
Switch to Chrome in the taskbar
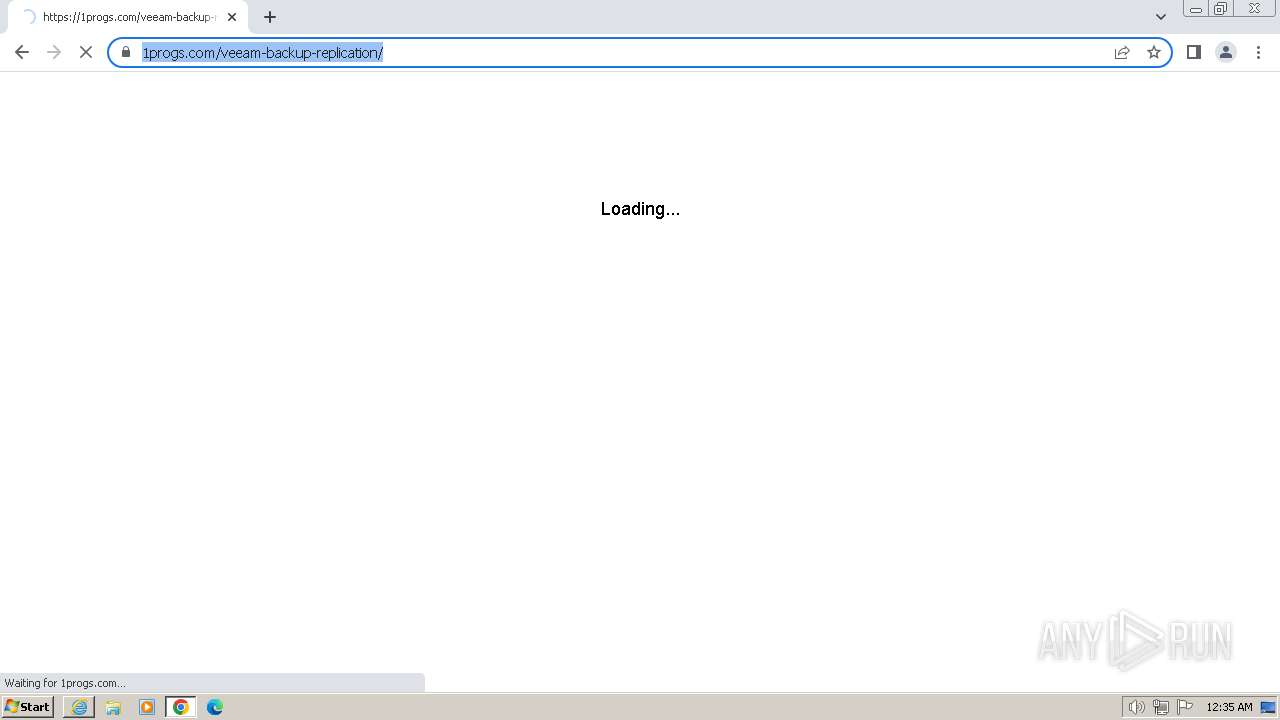coord(181,707)
